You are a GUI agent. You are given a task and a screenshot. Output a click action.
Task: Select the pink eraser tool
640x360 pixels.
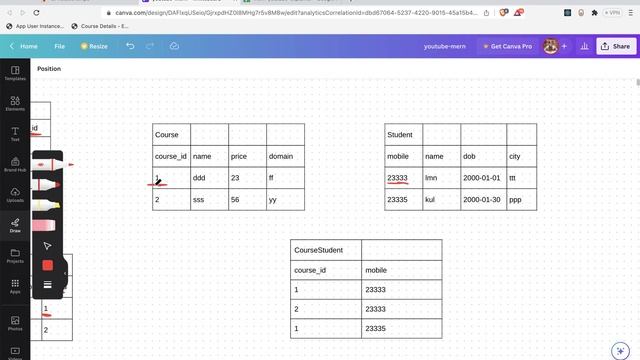(x=44, y=225)
